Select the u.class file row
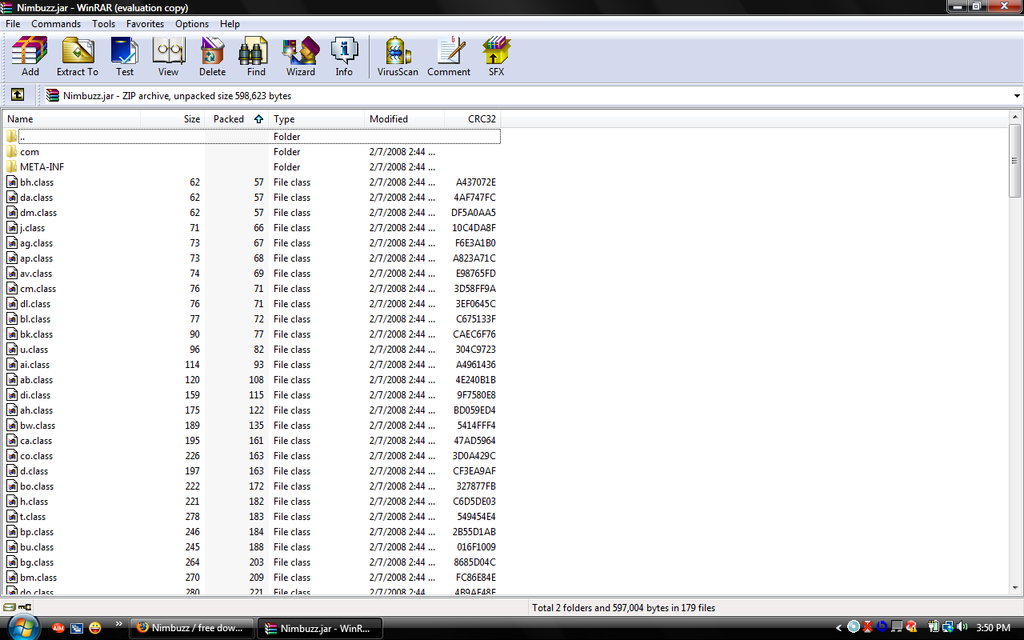The image size is (1024, 640). [252, 349]
